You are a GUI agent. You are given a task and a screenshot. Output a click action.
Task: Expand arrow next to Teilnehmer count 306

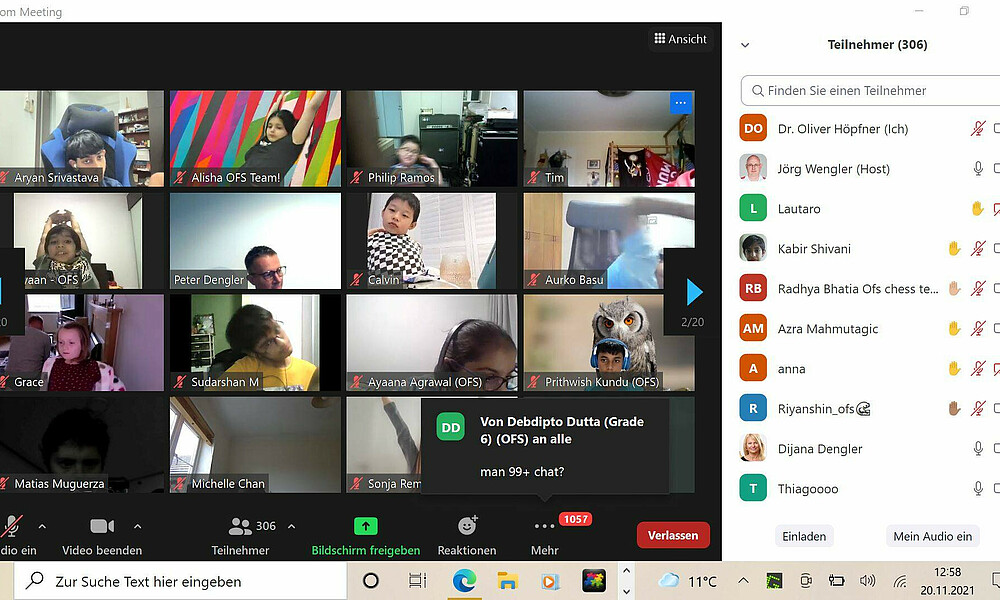click(x=291, y=526)
